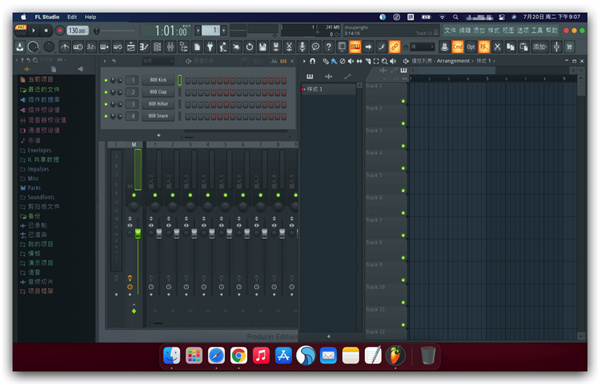Screen dimensions: 600x384
Task: Expand the 当前项目 browser item
Action: [36, 79]
